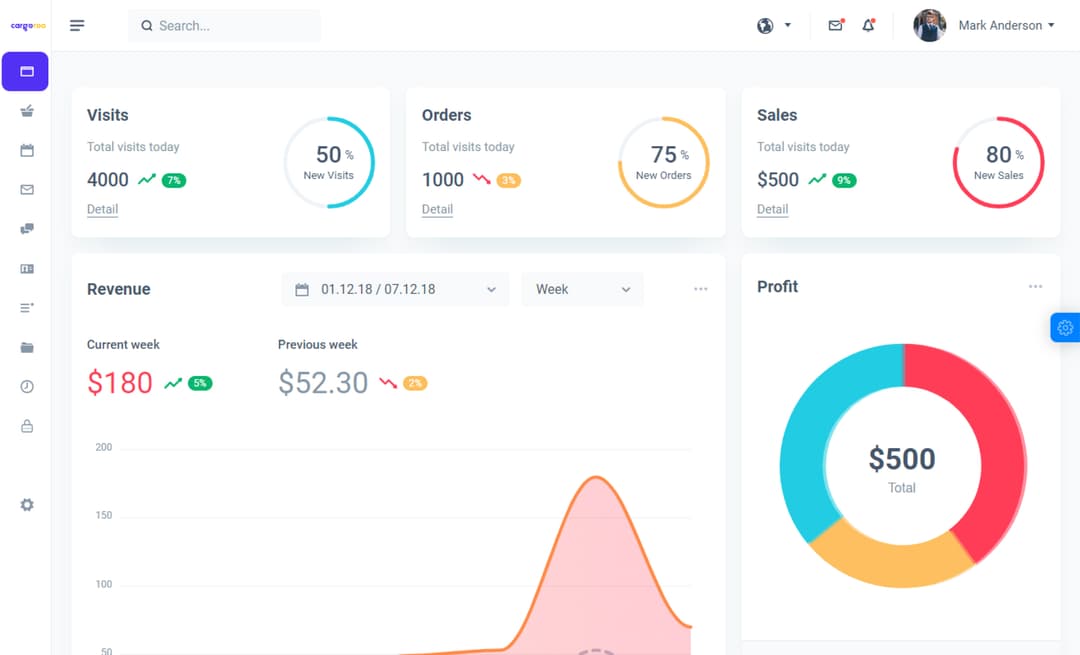The width and height of the screenshot is (1080, 655).
Task: Open the Mail icon in the sidebar
Action: (25, 189)
